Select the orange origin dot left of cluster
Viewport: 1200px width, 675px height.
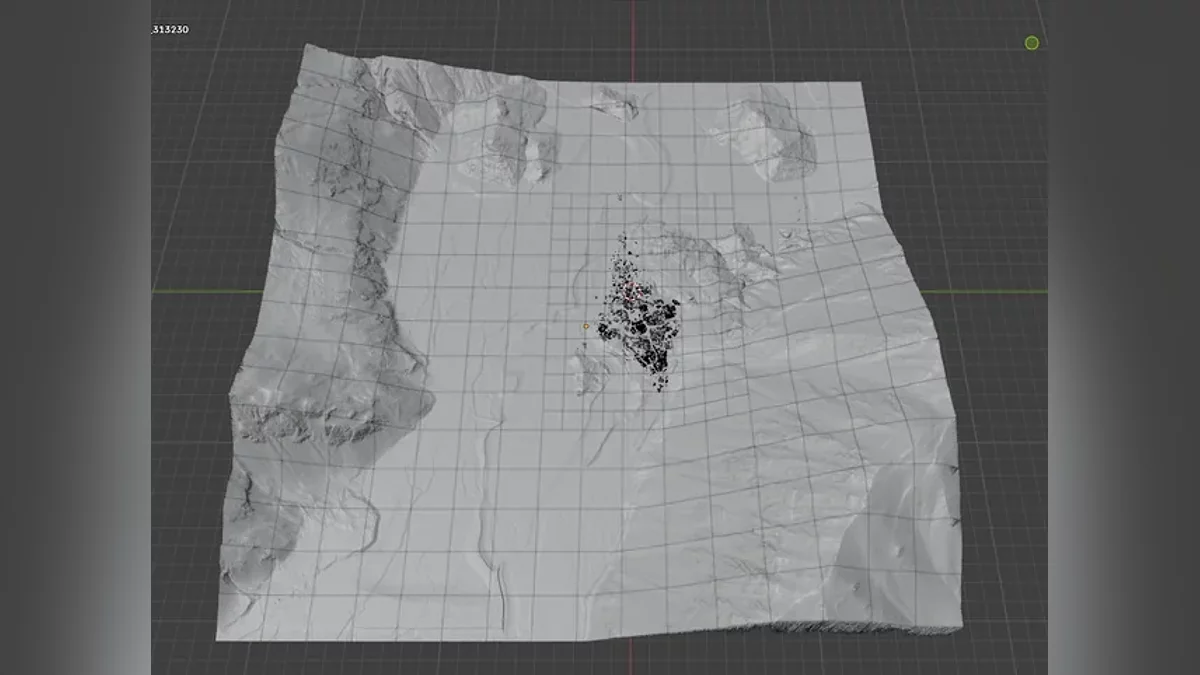pos(586,326)
